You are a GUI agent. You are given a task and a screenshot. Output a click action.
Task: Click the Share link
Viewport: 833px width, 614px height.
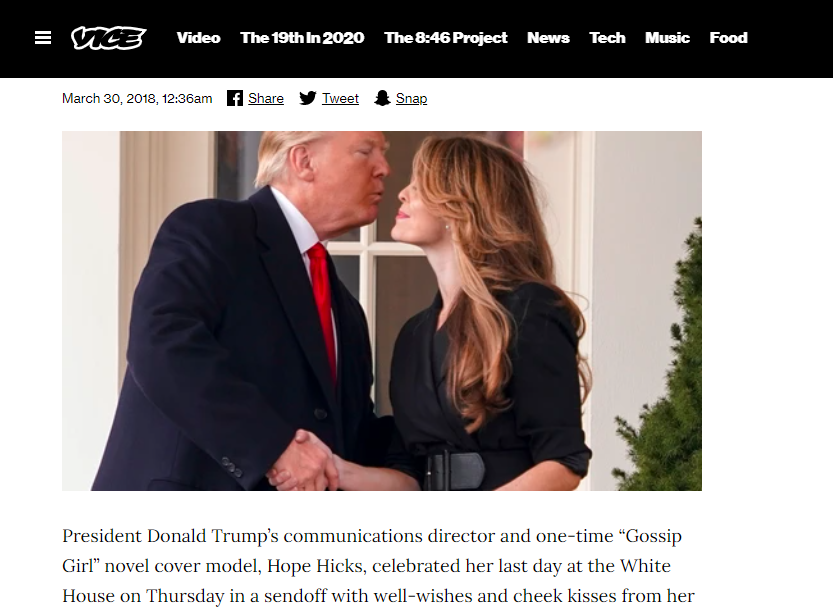[266, 99]
